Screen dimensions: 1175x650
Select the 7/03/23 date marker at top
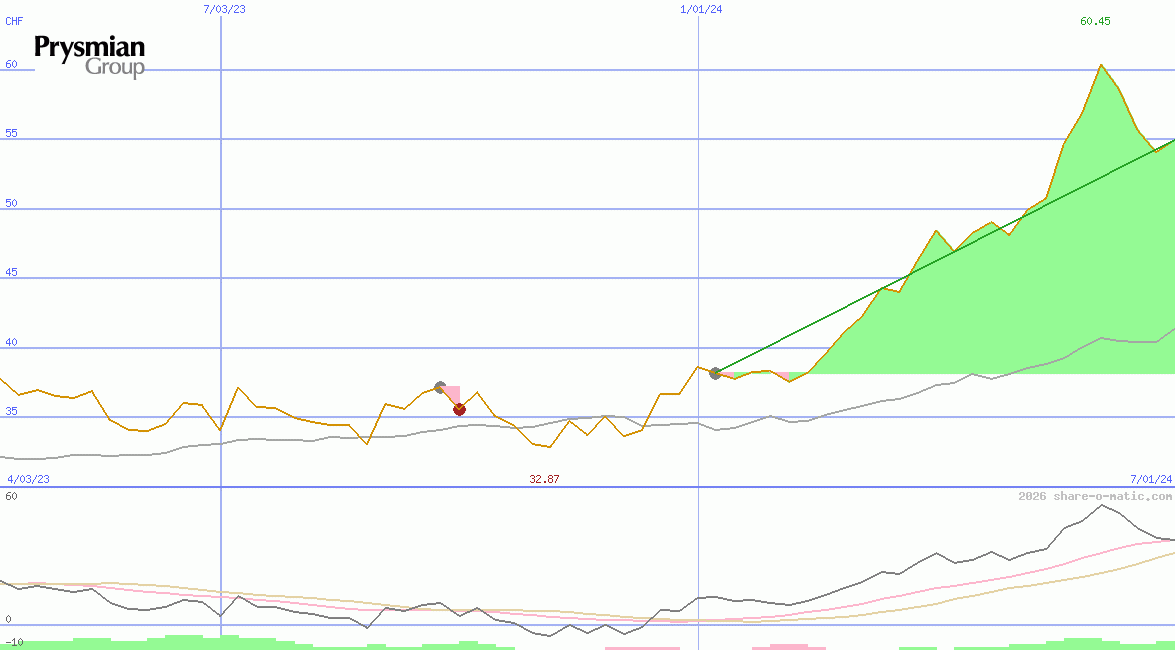tap(223, 8)
